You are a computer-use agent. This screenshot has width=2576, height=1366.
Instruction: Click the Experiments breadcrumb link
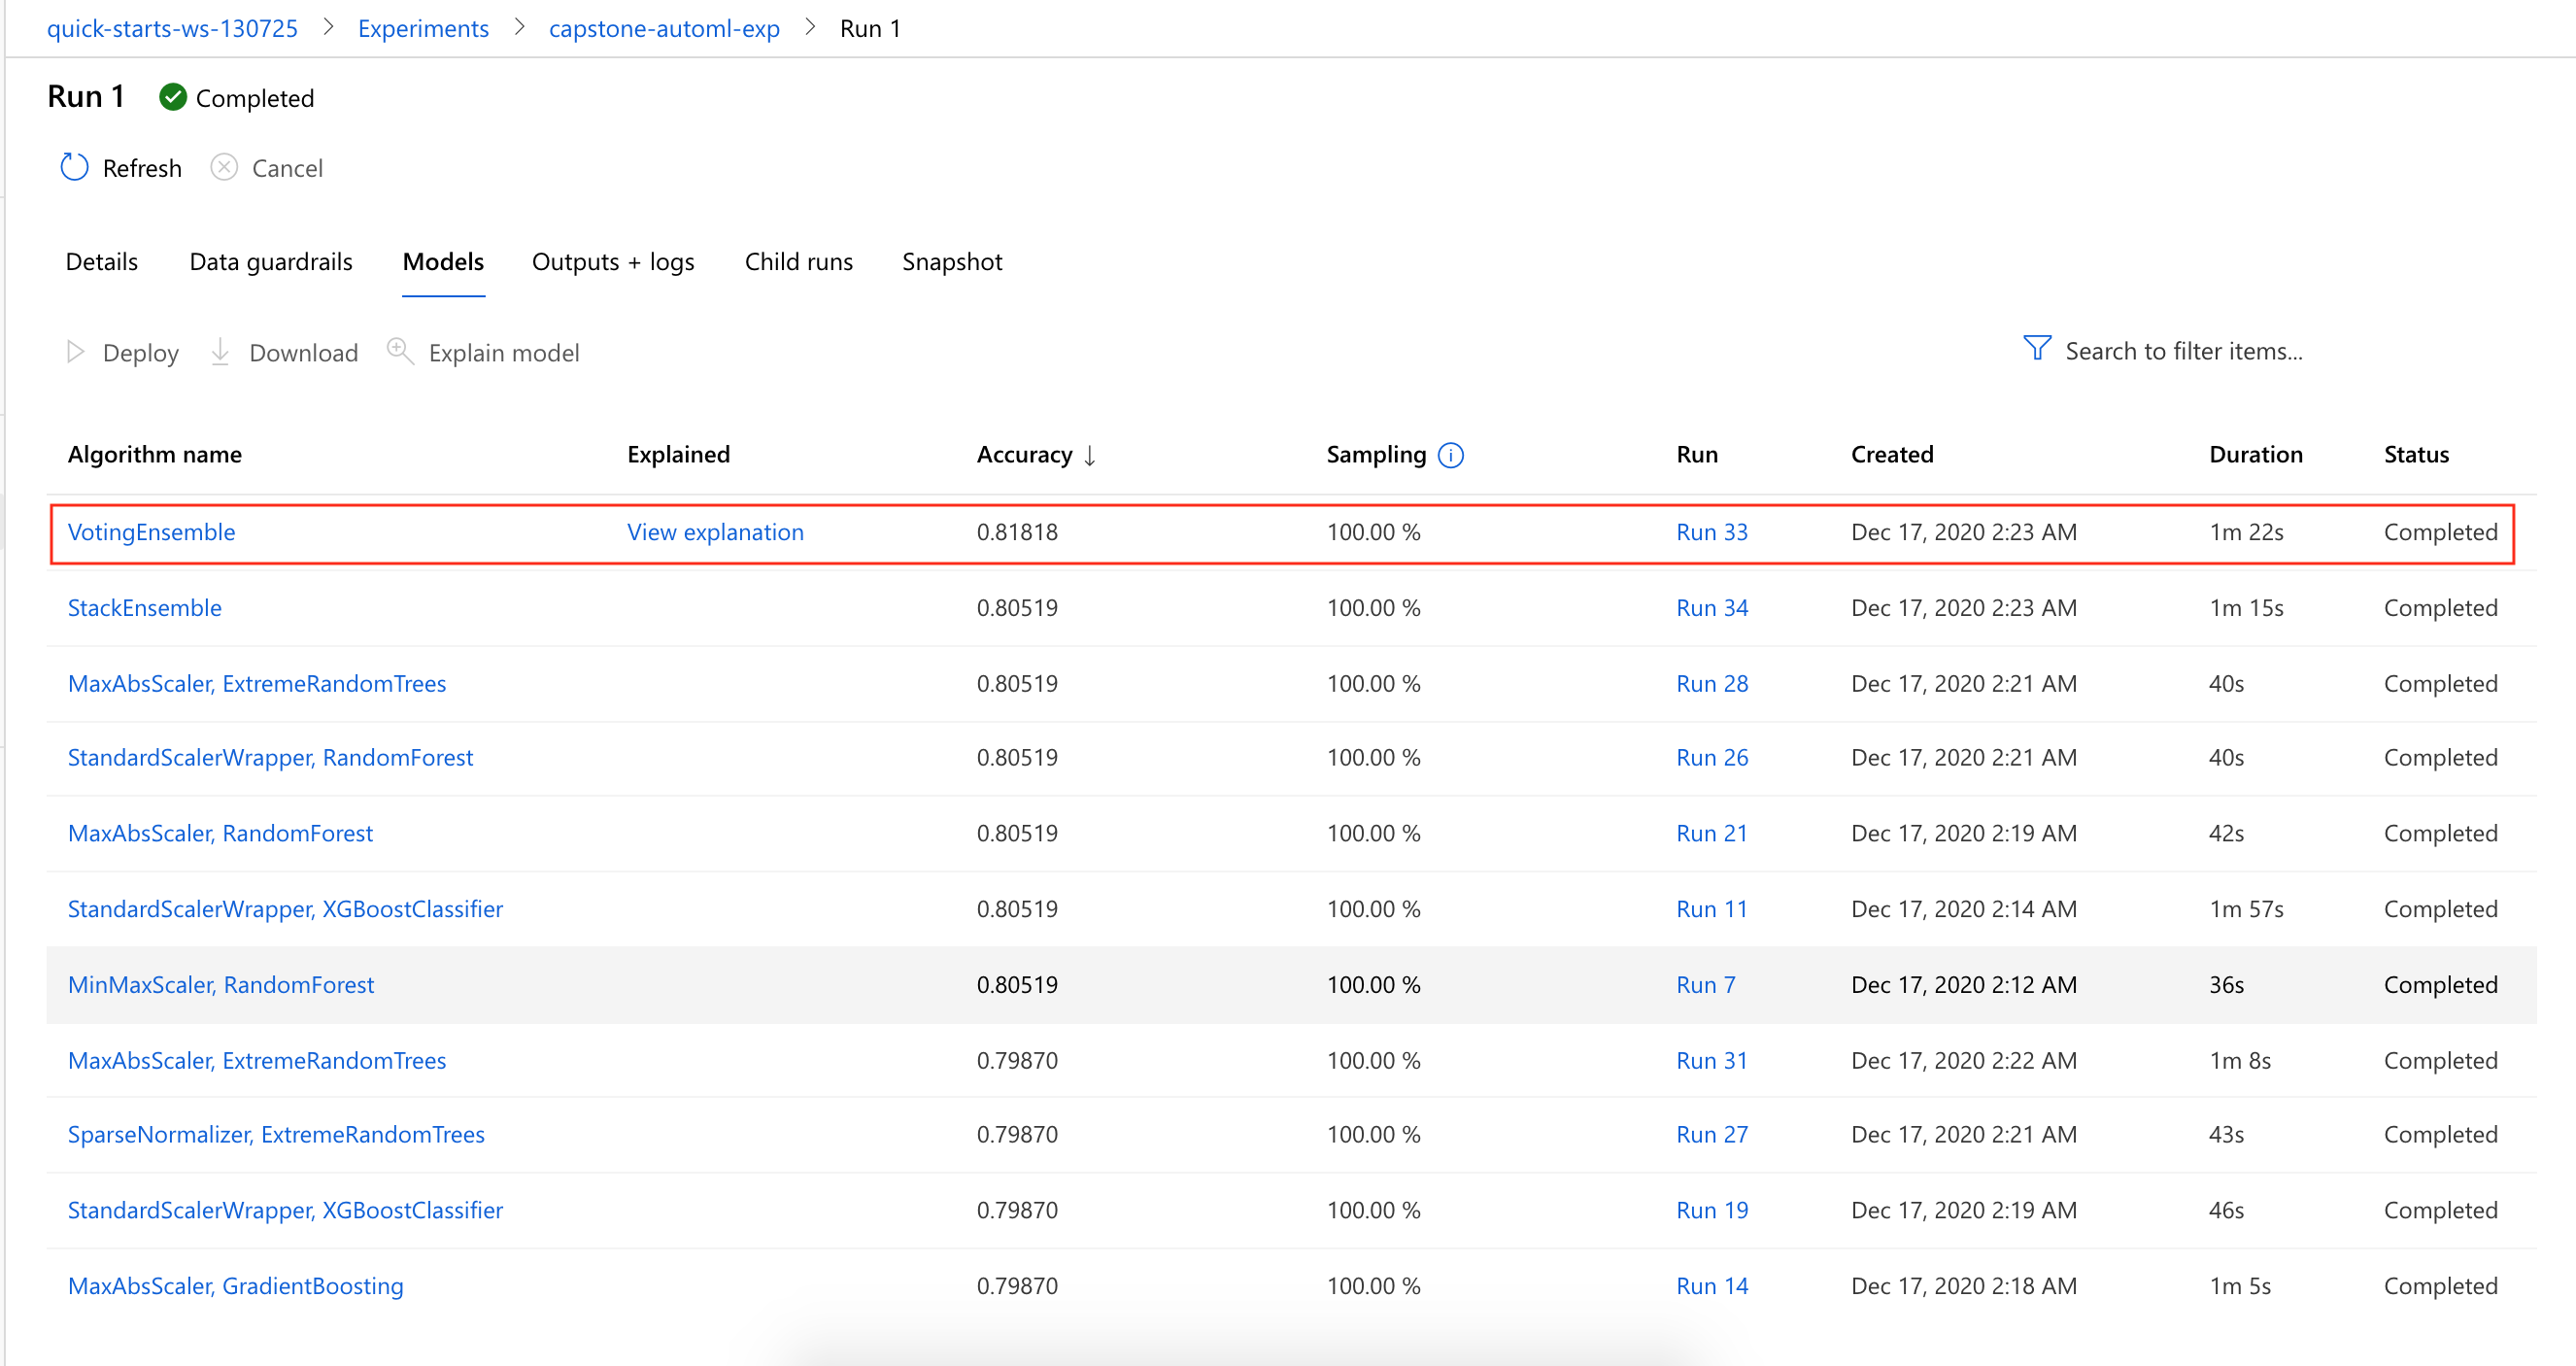point(423,28)
